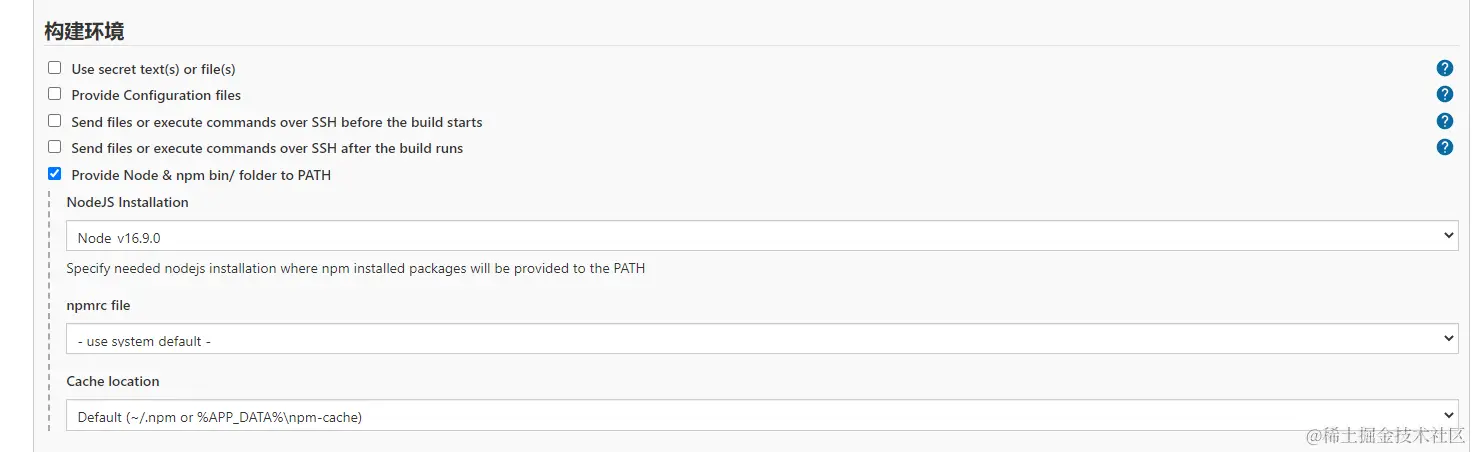The image size is (1472, 452).
Task: Uncheck Provide Node & npm bin/ folder checkbox
Action: [x=55, y=174]
